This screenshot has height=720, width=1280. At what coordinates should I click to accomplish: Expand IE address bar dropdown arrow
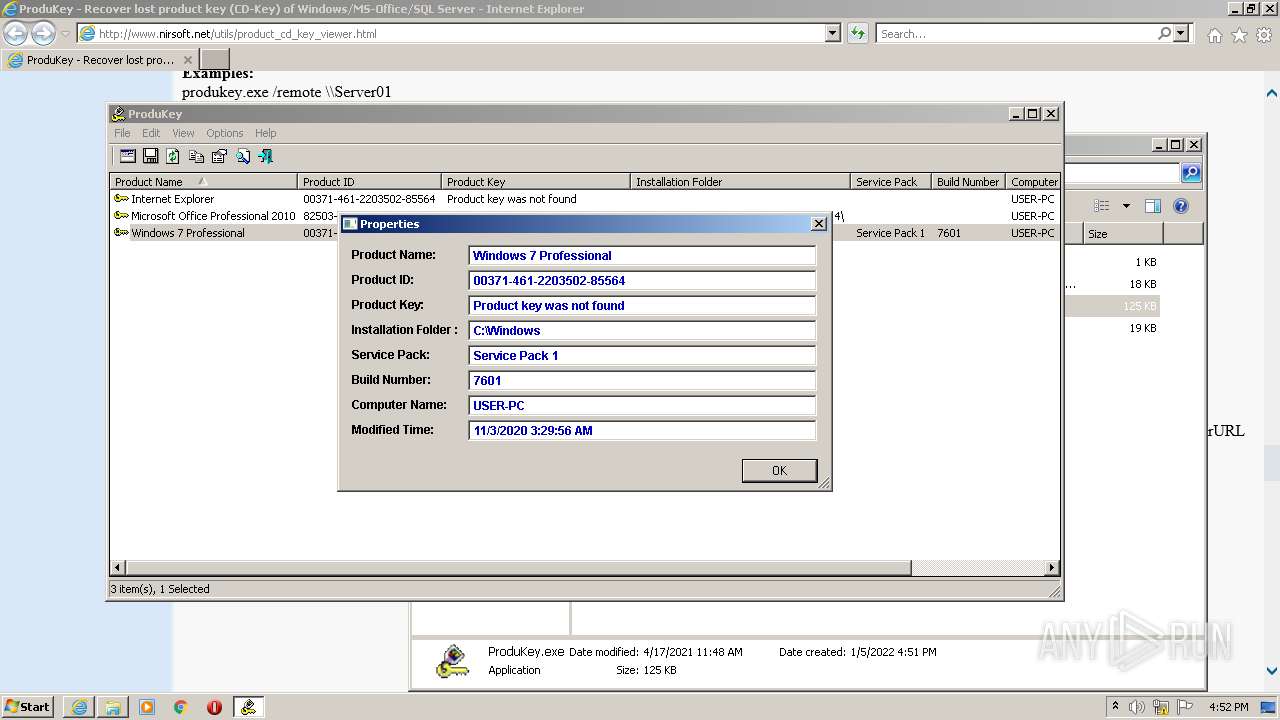[x=833, y=33]
